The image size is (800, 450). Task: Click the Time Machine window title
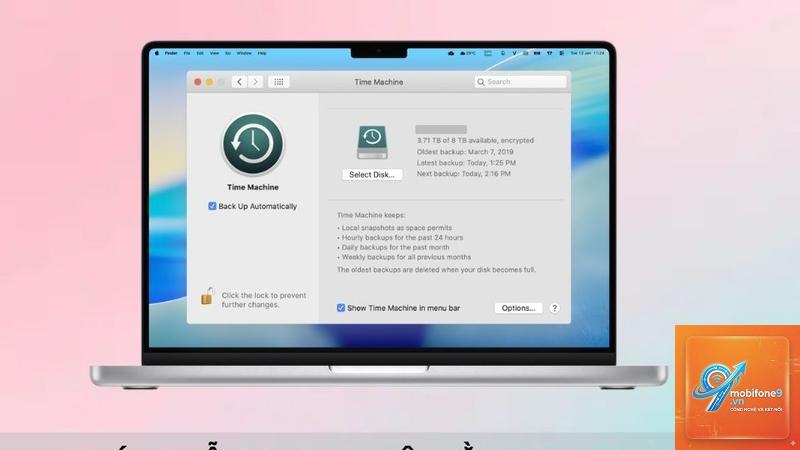point(379,82)
